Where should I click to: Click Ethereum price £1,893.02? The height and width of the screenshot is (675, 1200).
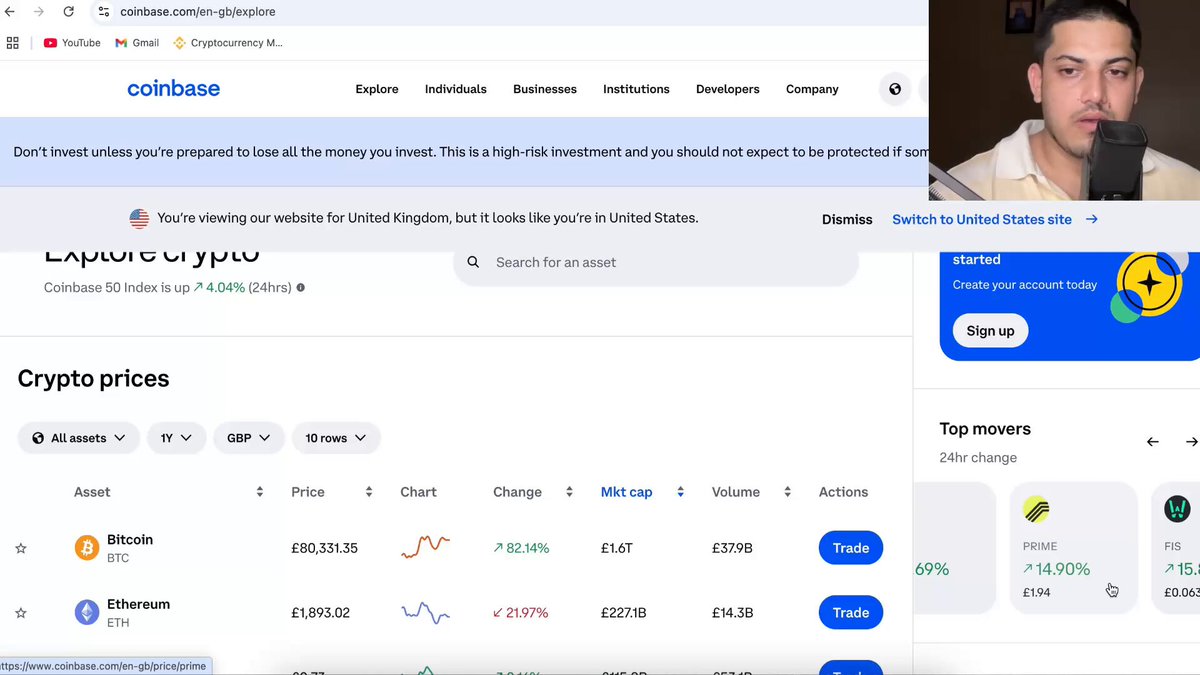[320, 612]
